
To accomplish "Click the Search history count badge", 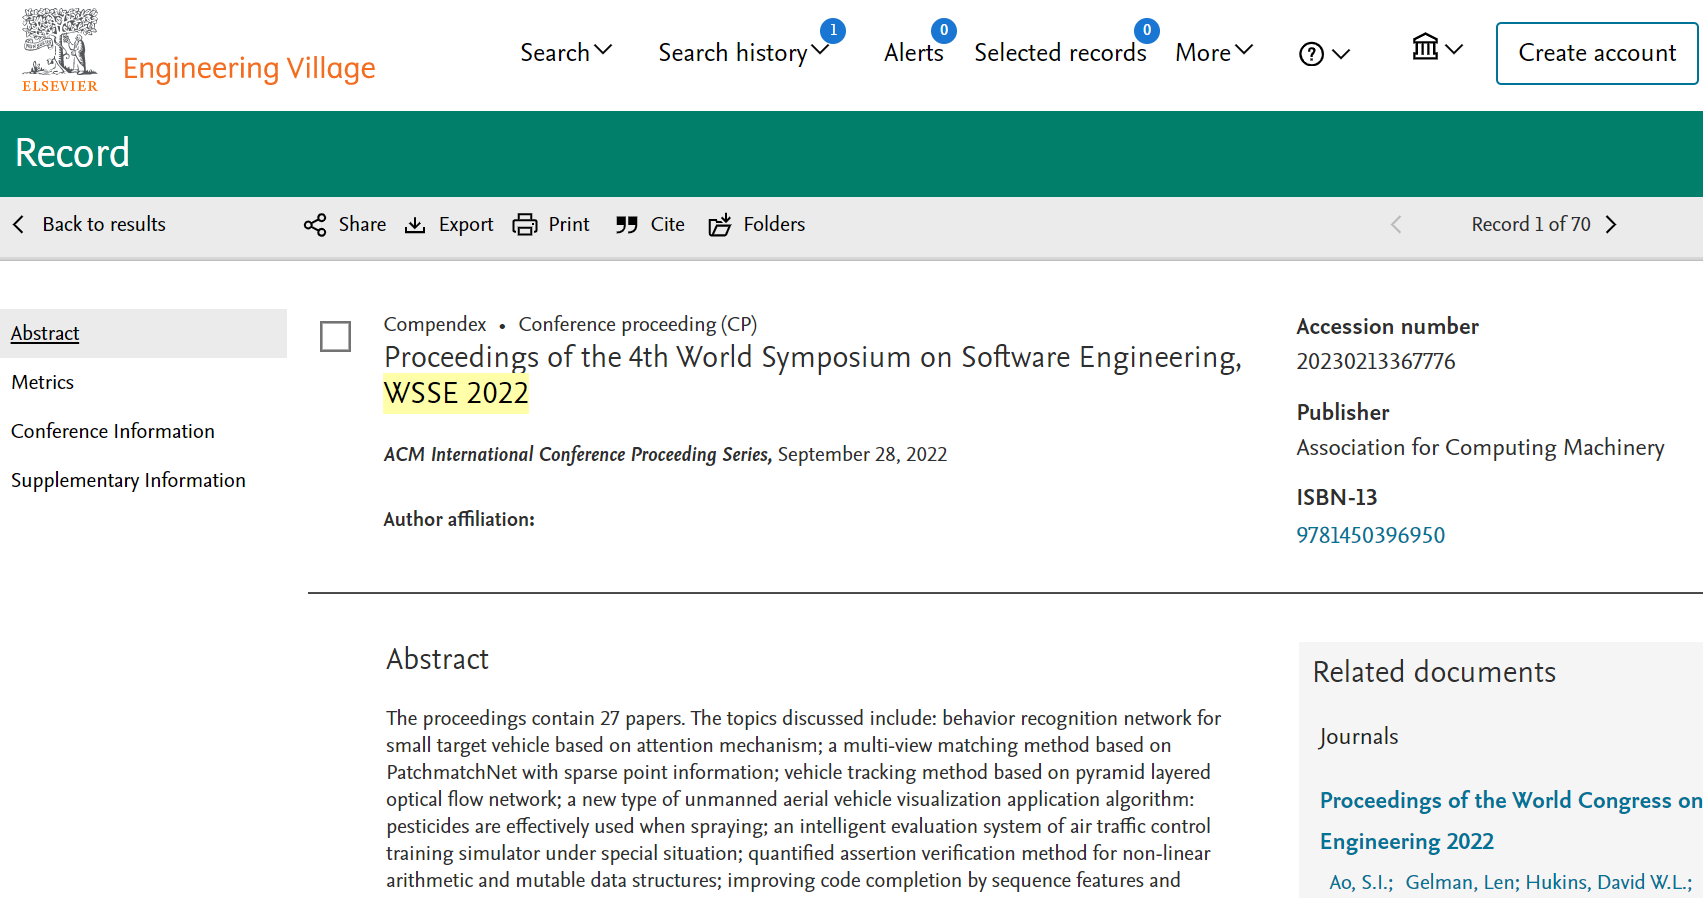I will (833, 31).
